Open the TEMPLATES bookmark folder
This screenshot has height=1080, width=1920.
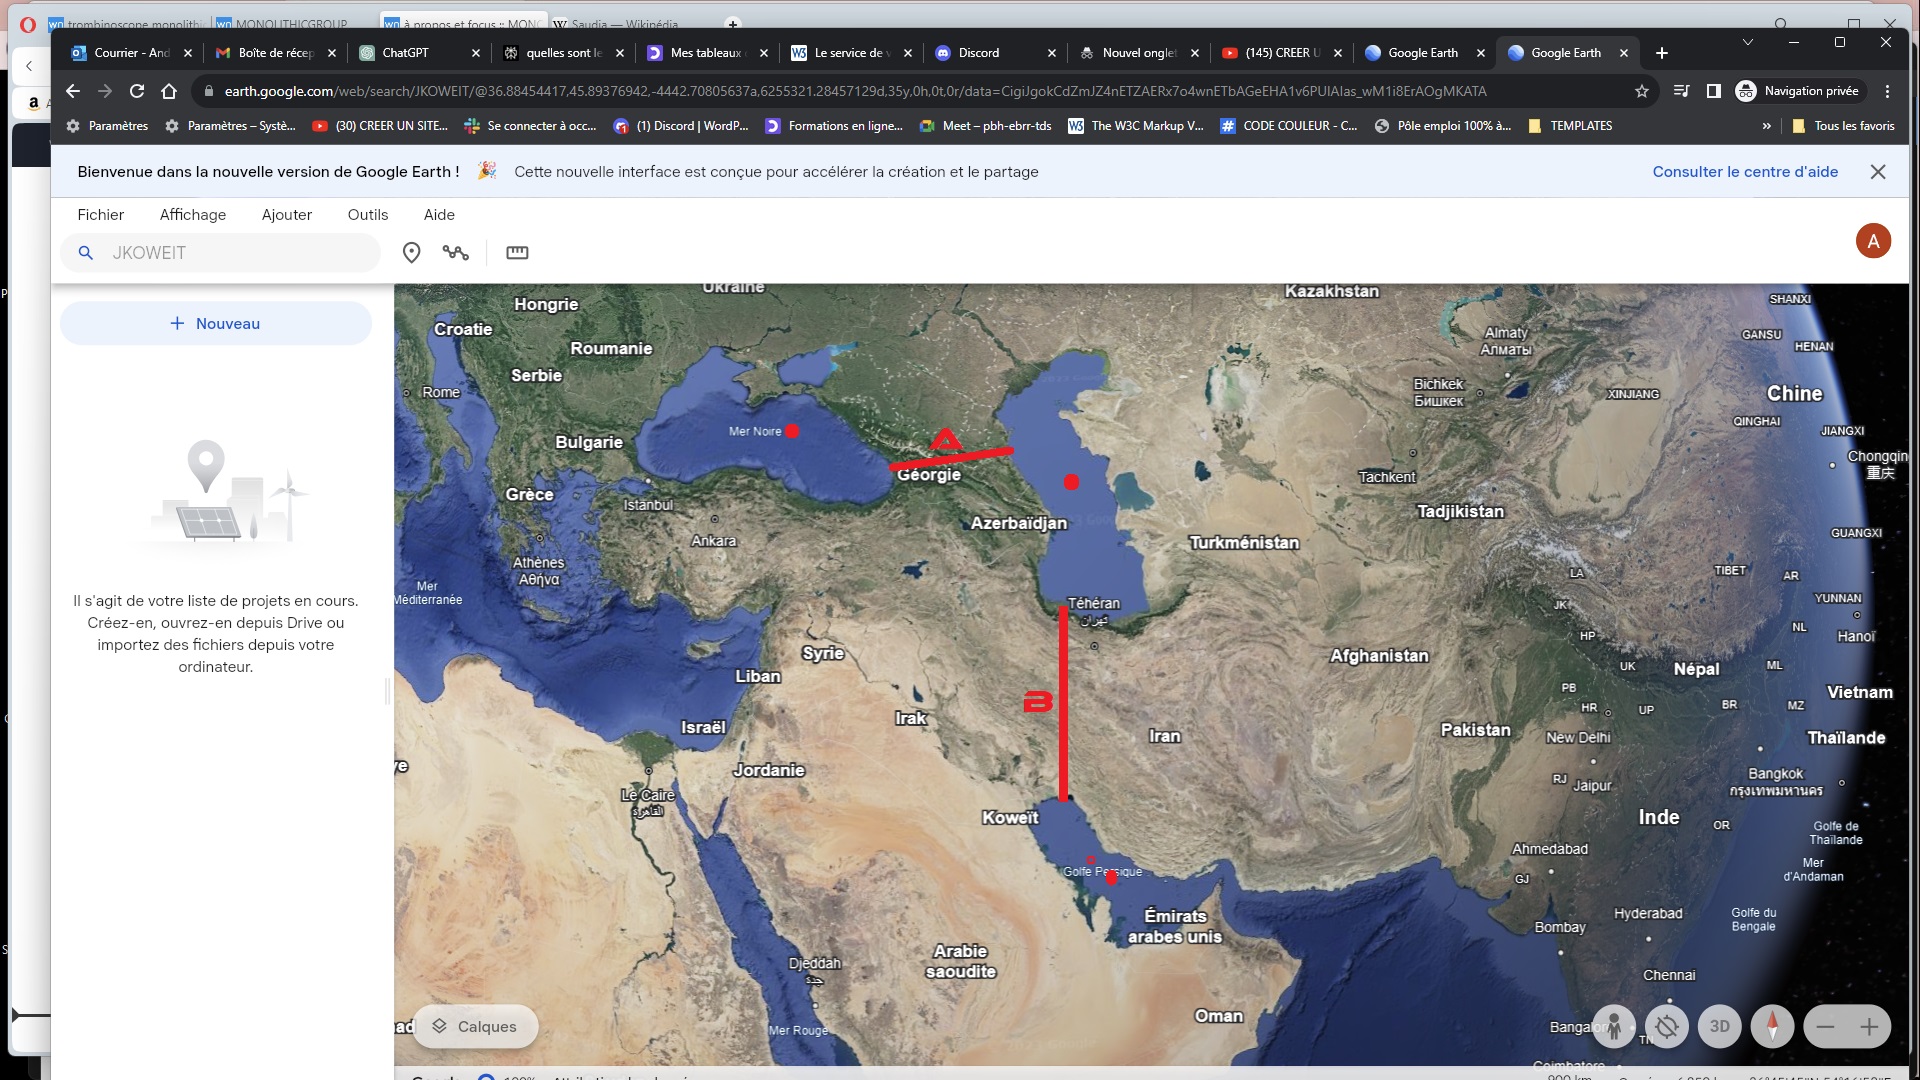[1570, 126]
